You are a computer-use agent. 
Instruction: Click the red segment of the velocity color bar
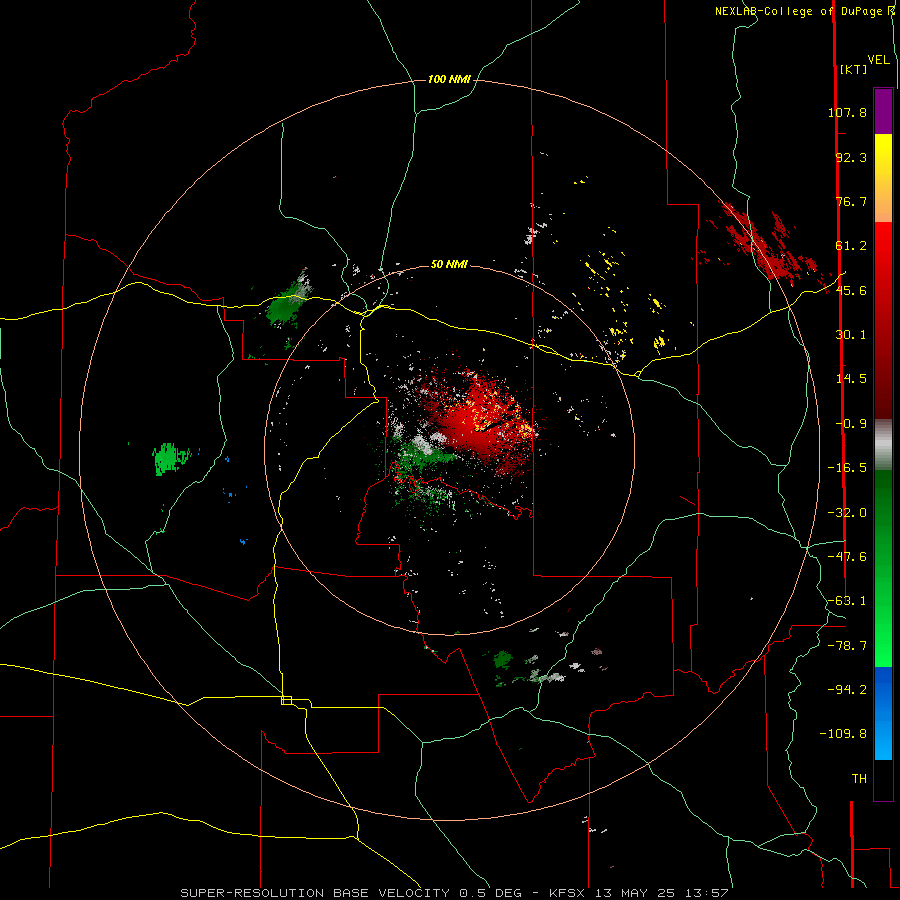tap(883, 320)
